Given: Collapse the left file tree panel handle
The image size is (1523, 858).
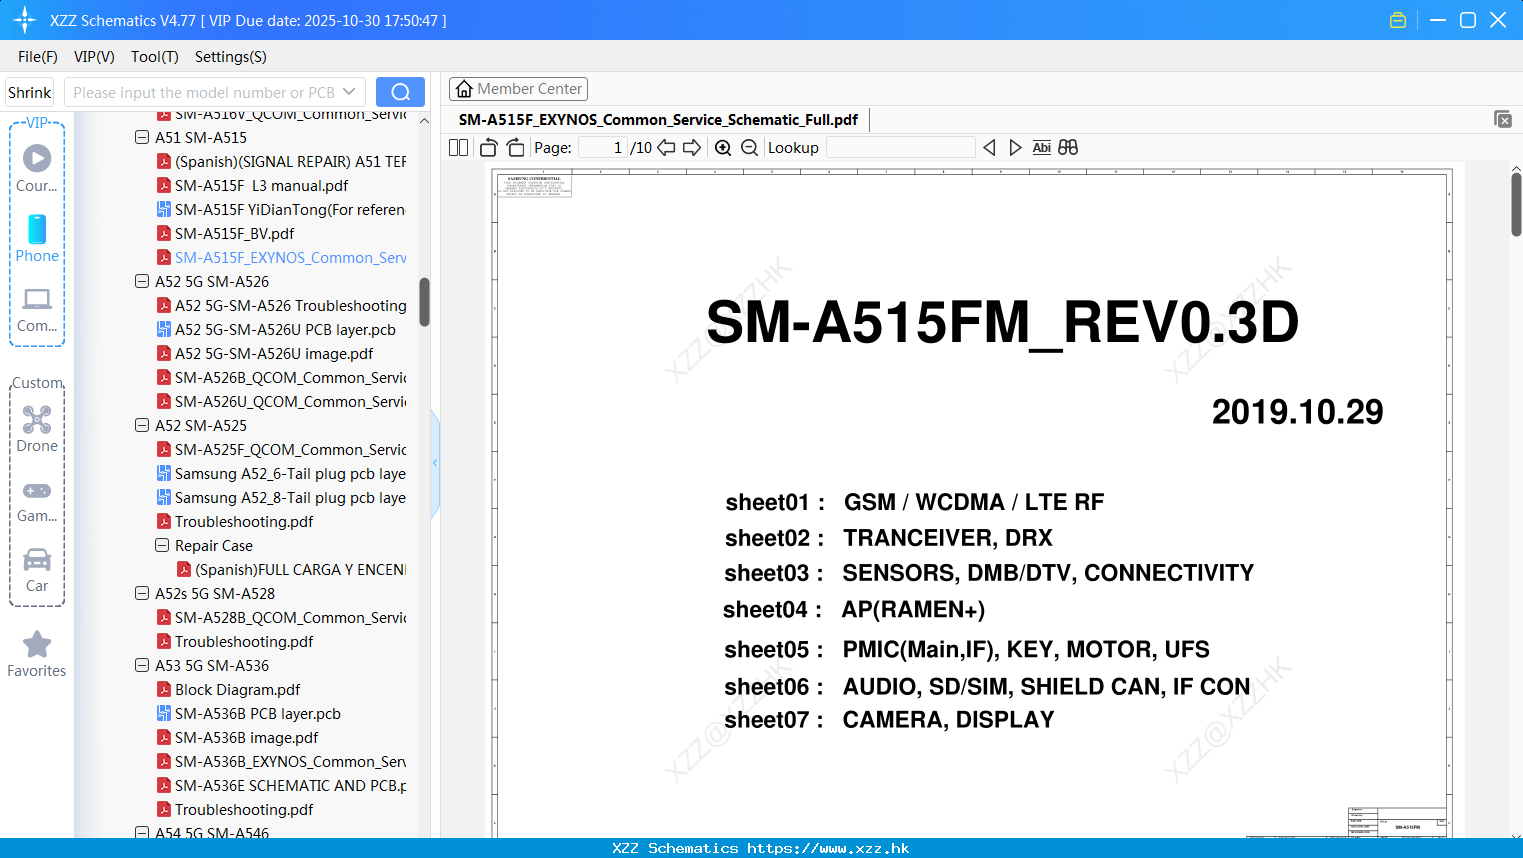Looking at the screenshot, I should click(435, 463).
